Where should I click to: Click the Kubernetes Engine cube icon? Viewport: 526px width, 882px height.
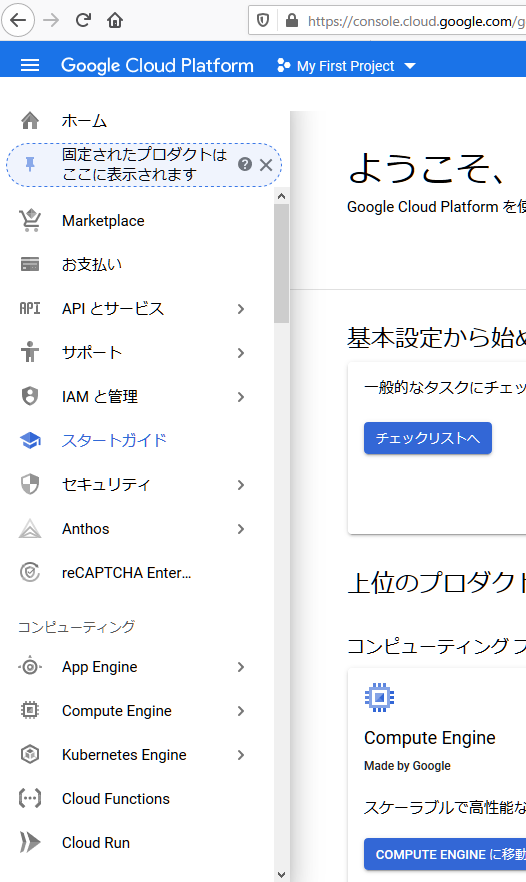coord(30,755)
